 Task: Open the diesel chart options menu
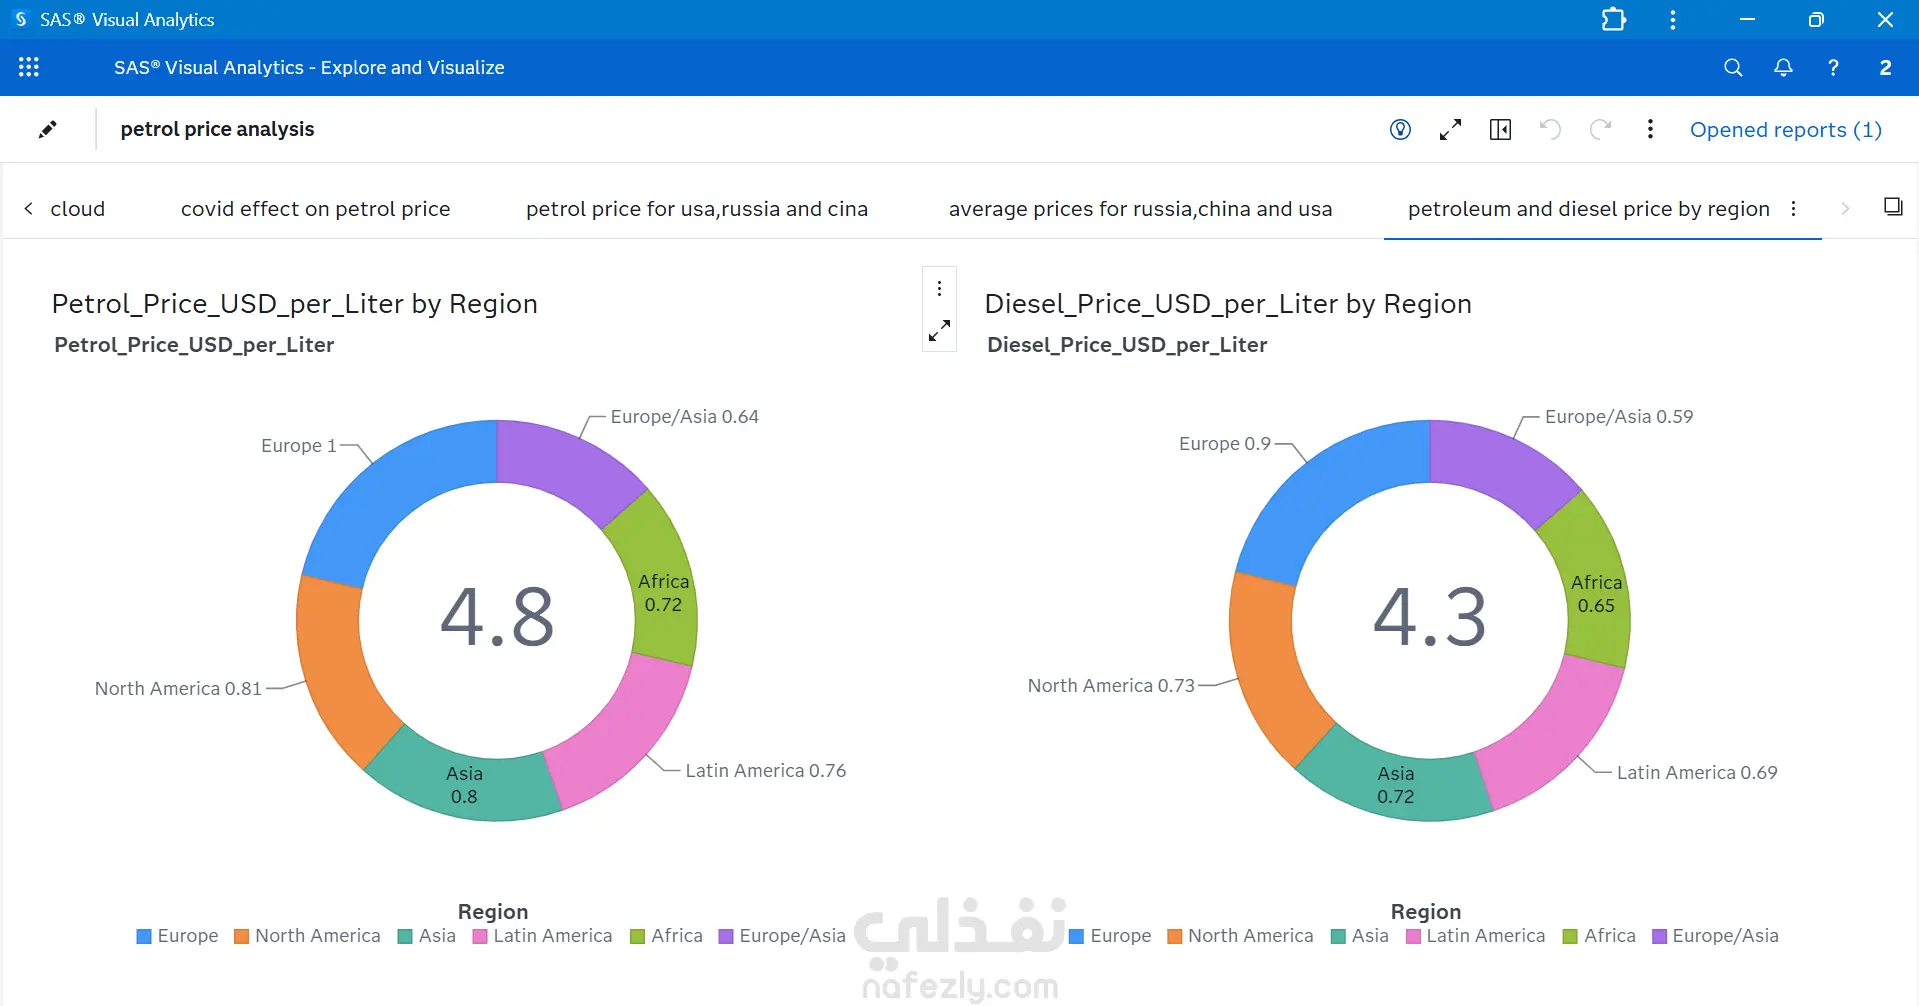click(939, 288)
